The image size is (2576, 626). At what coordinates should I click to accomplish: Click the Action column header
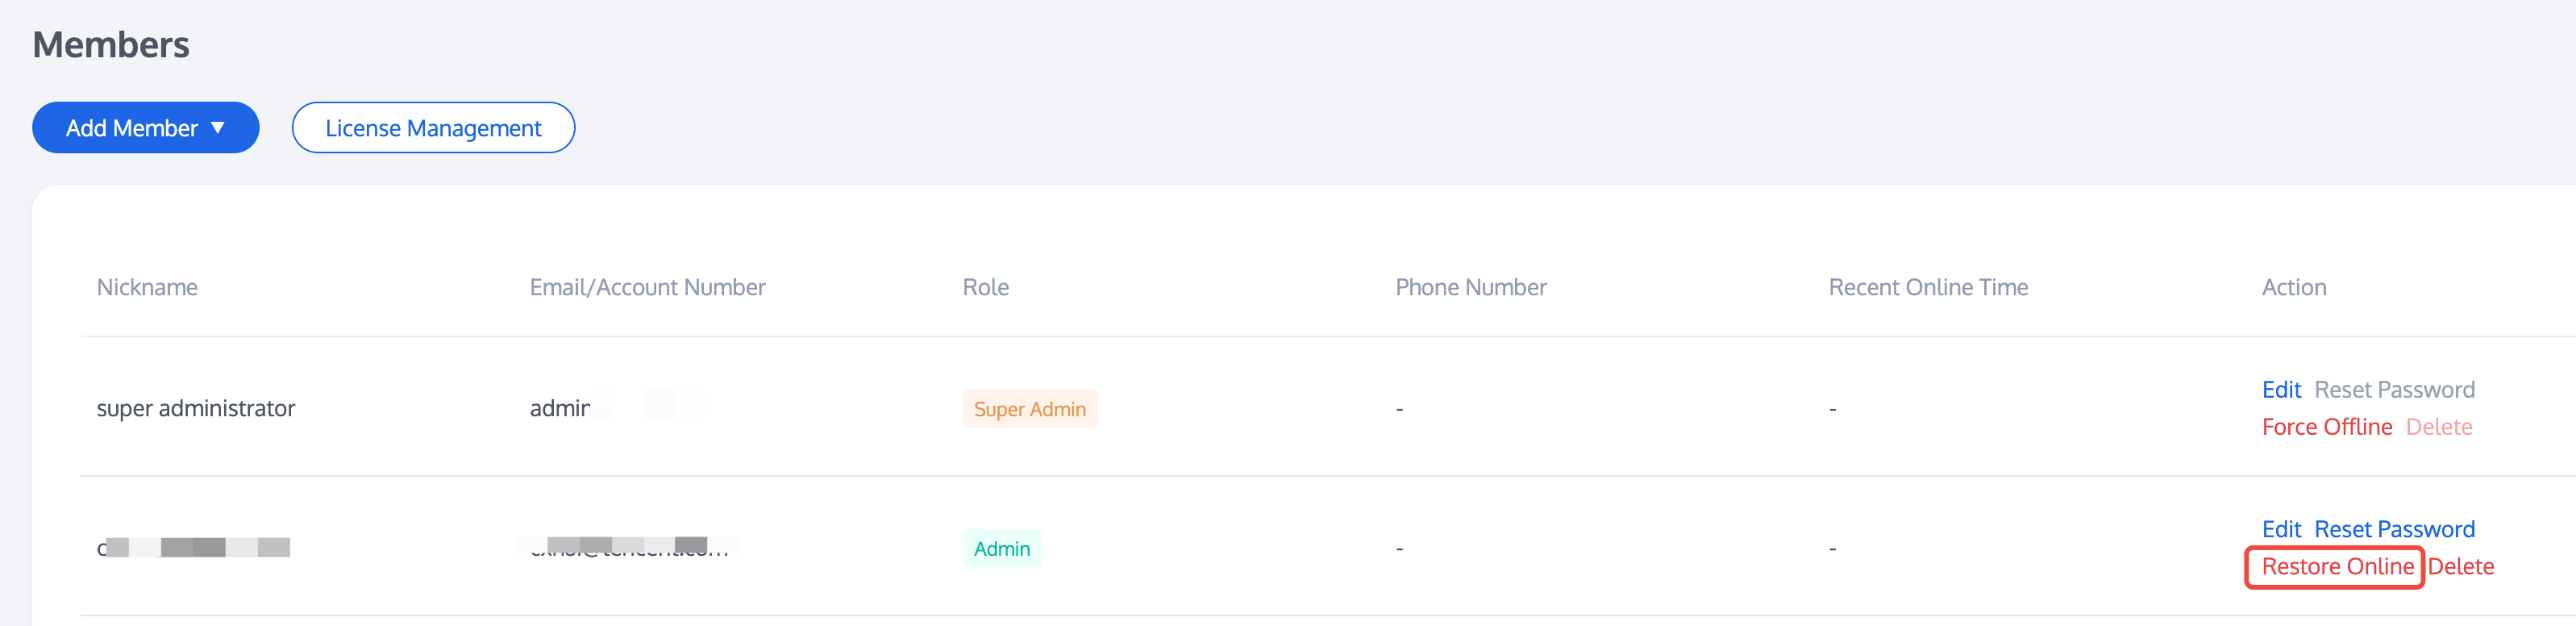[2293, 288]
